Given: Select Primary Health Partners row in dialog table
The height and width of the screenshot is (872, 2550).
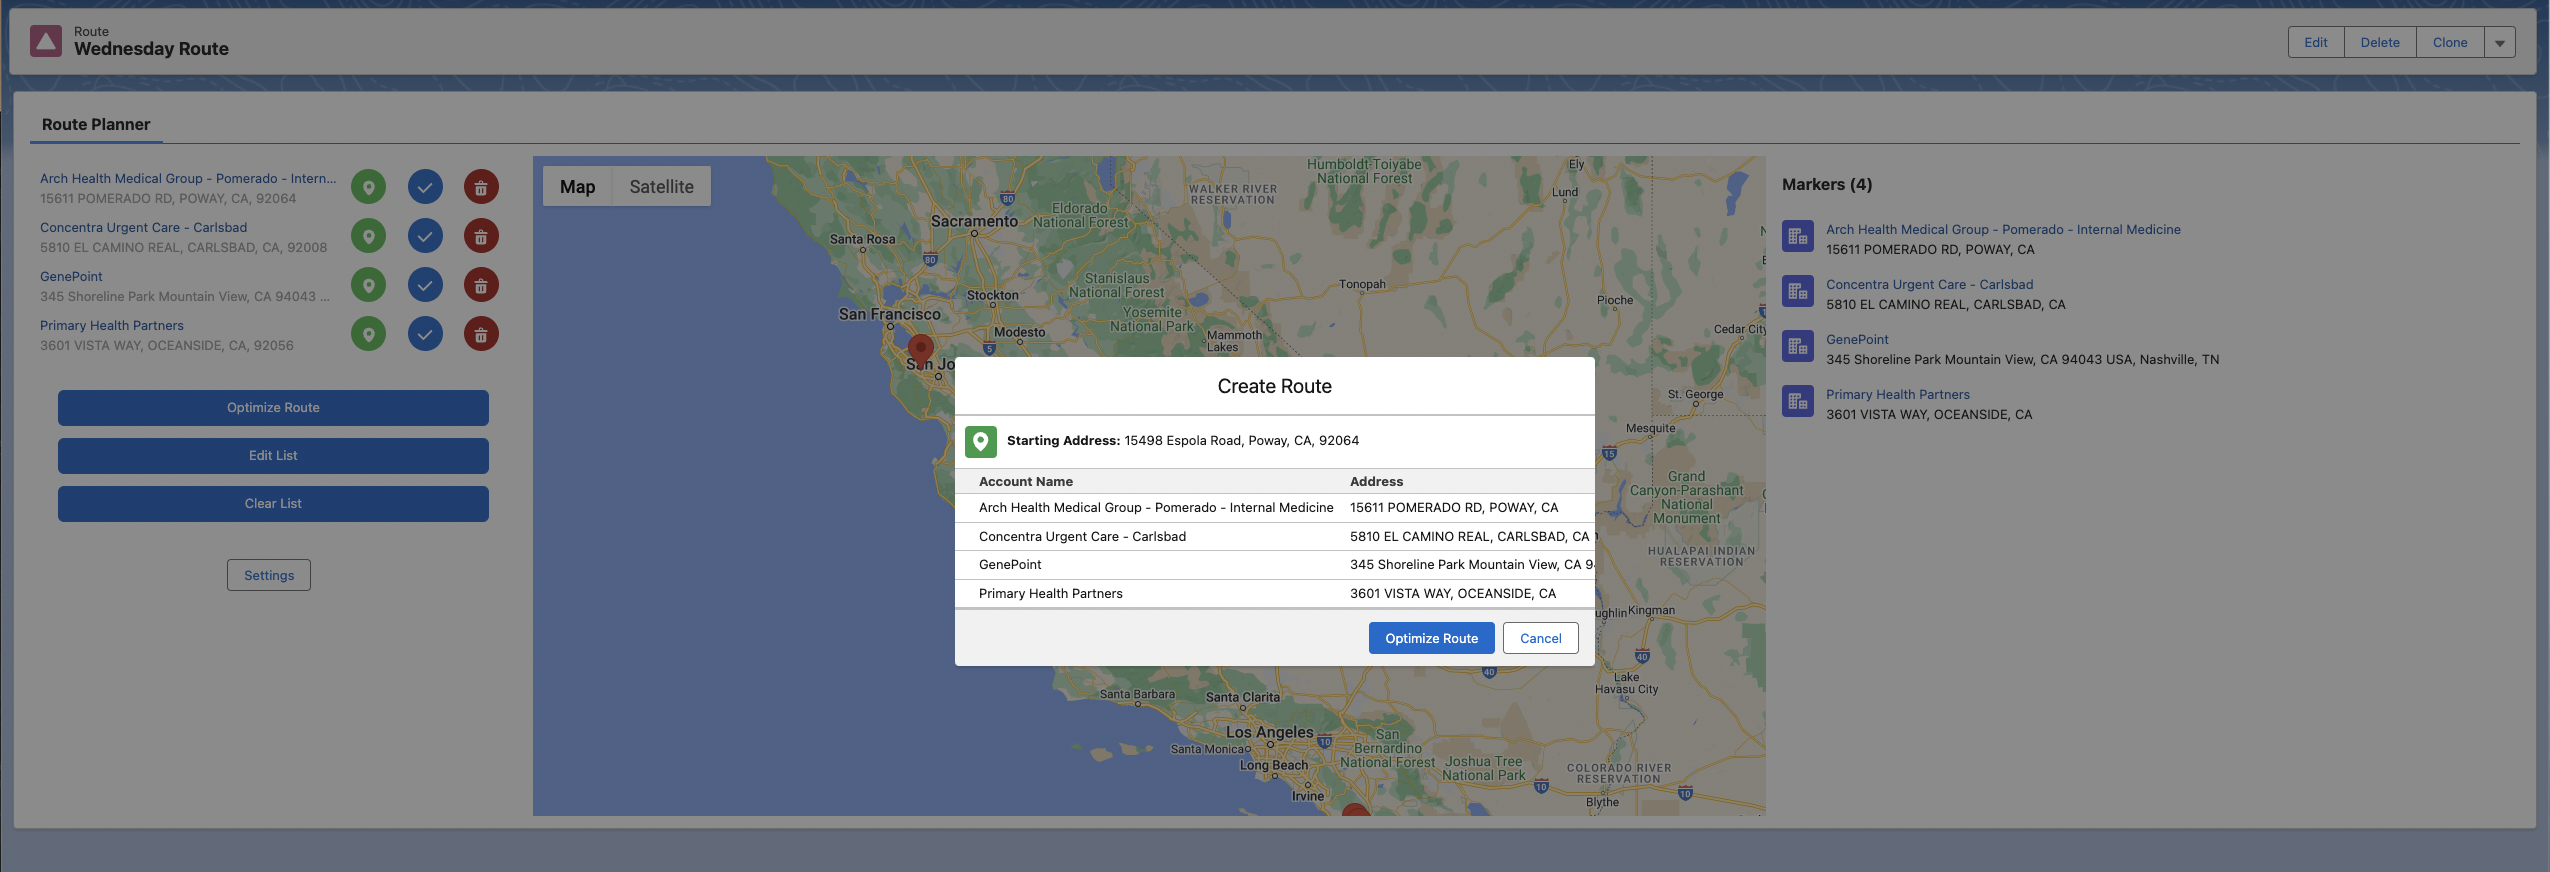Looking at the screenshot, I should [x=1274, y=594].
